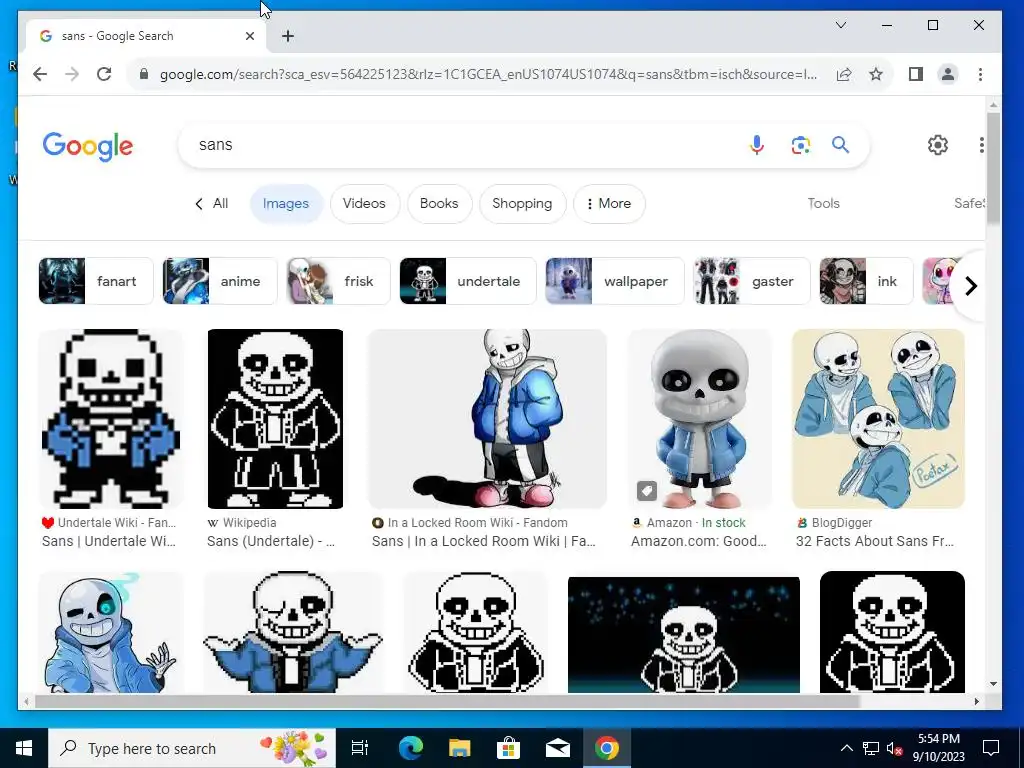Switch to Shopping results
This screenshot has height=768, width=1024.
pos(522,204)
